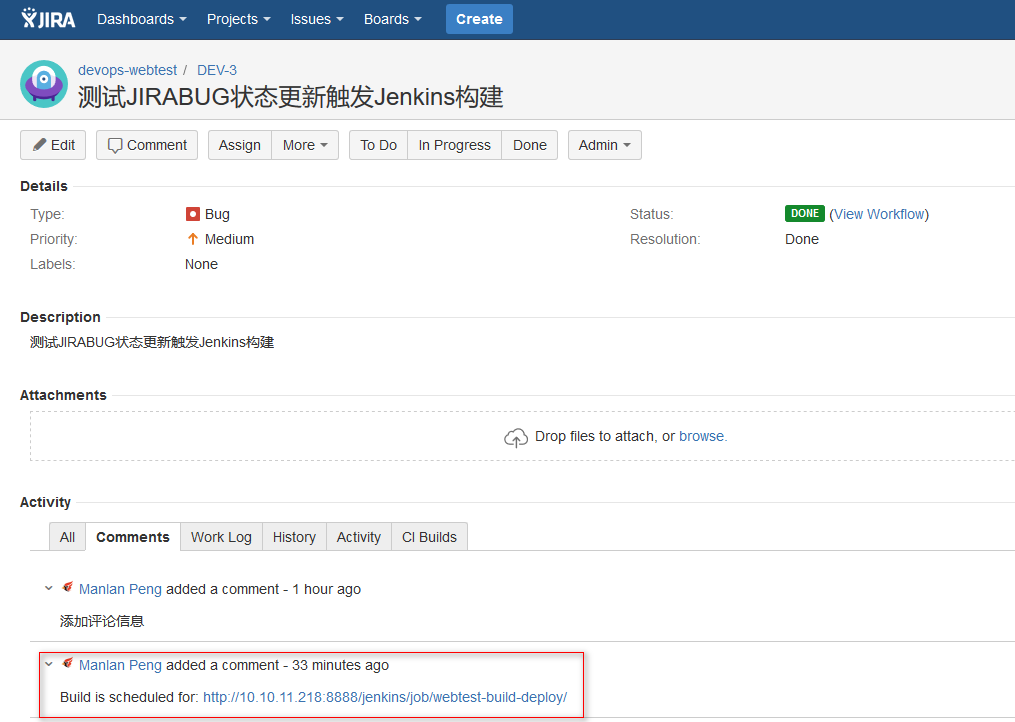Open the More dropdown
This screenshot has height=722, width=1015.
pos(304,144)
